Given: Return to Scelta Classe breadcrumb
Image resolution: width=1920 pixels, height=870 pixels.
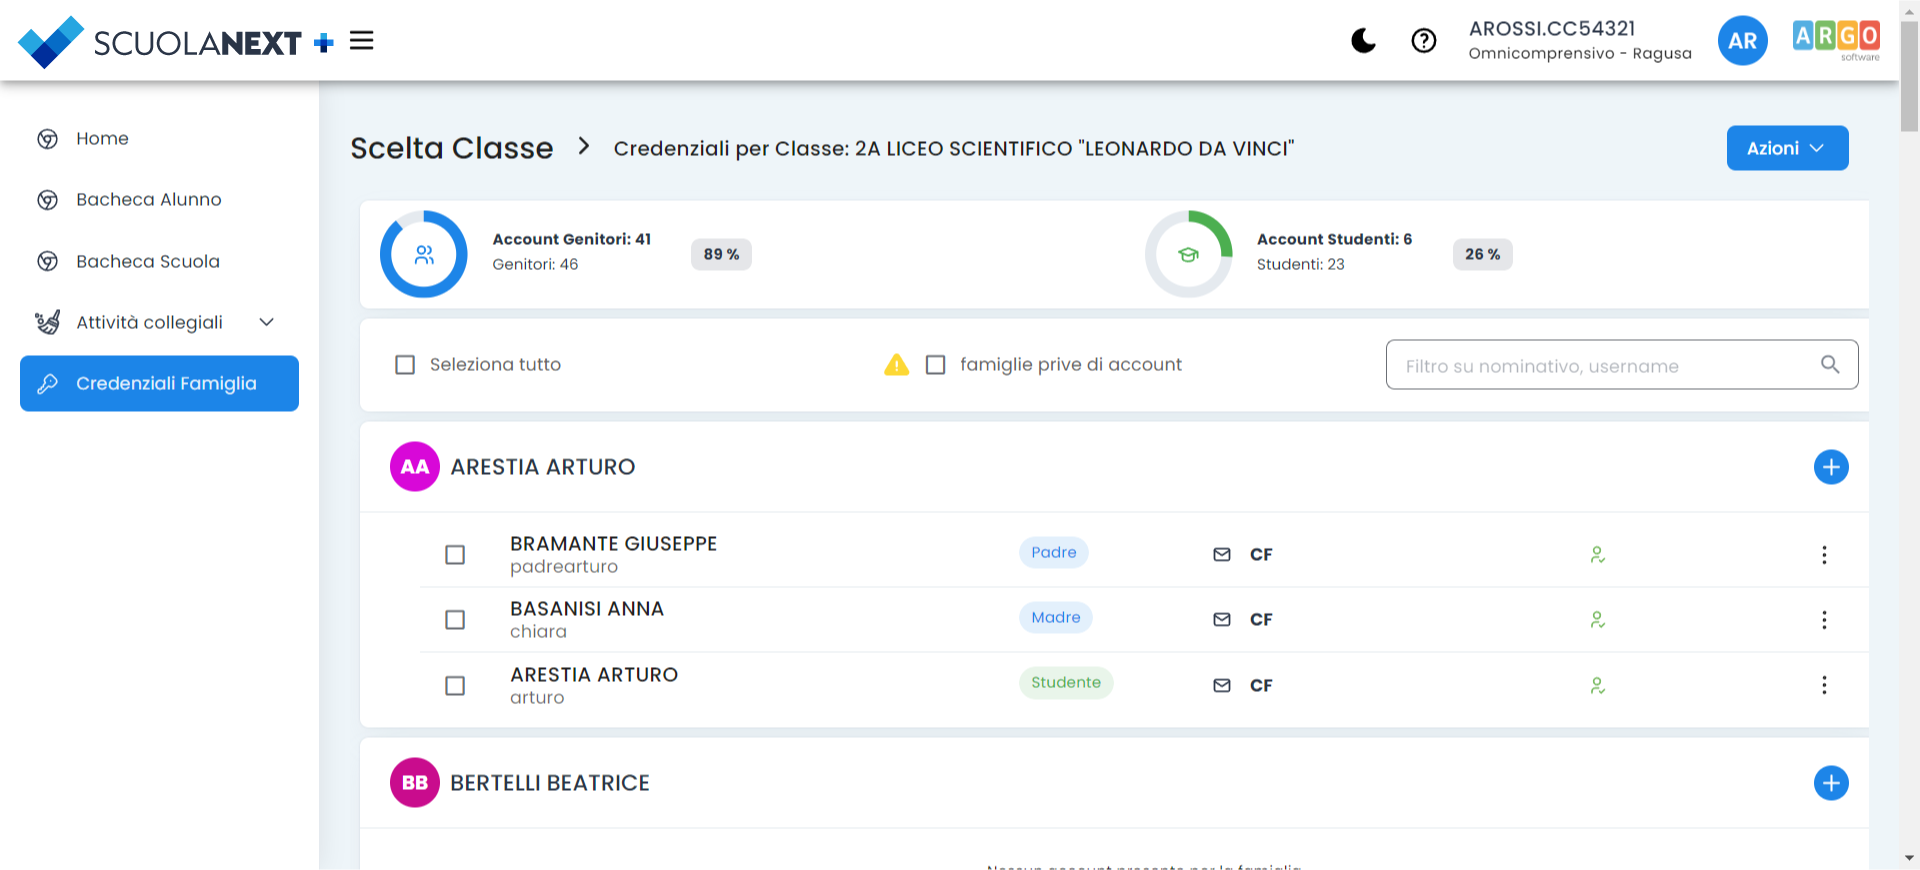Looking at the screenshot, I should [451, 148].
